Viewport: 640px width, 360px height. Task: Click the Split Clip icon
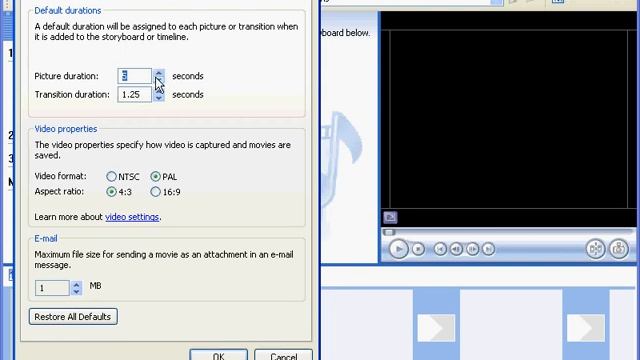(596, 249)
